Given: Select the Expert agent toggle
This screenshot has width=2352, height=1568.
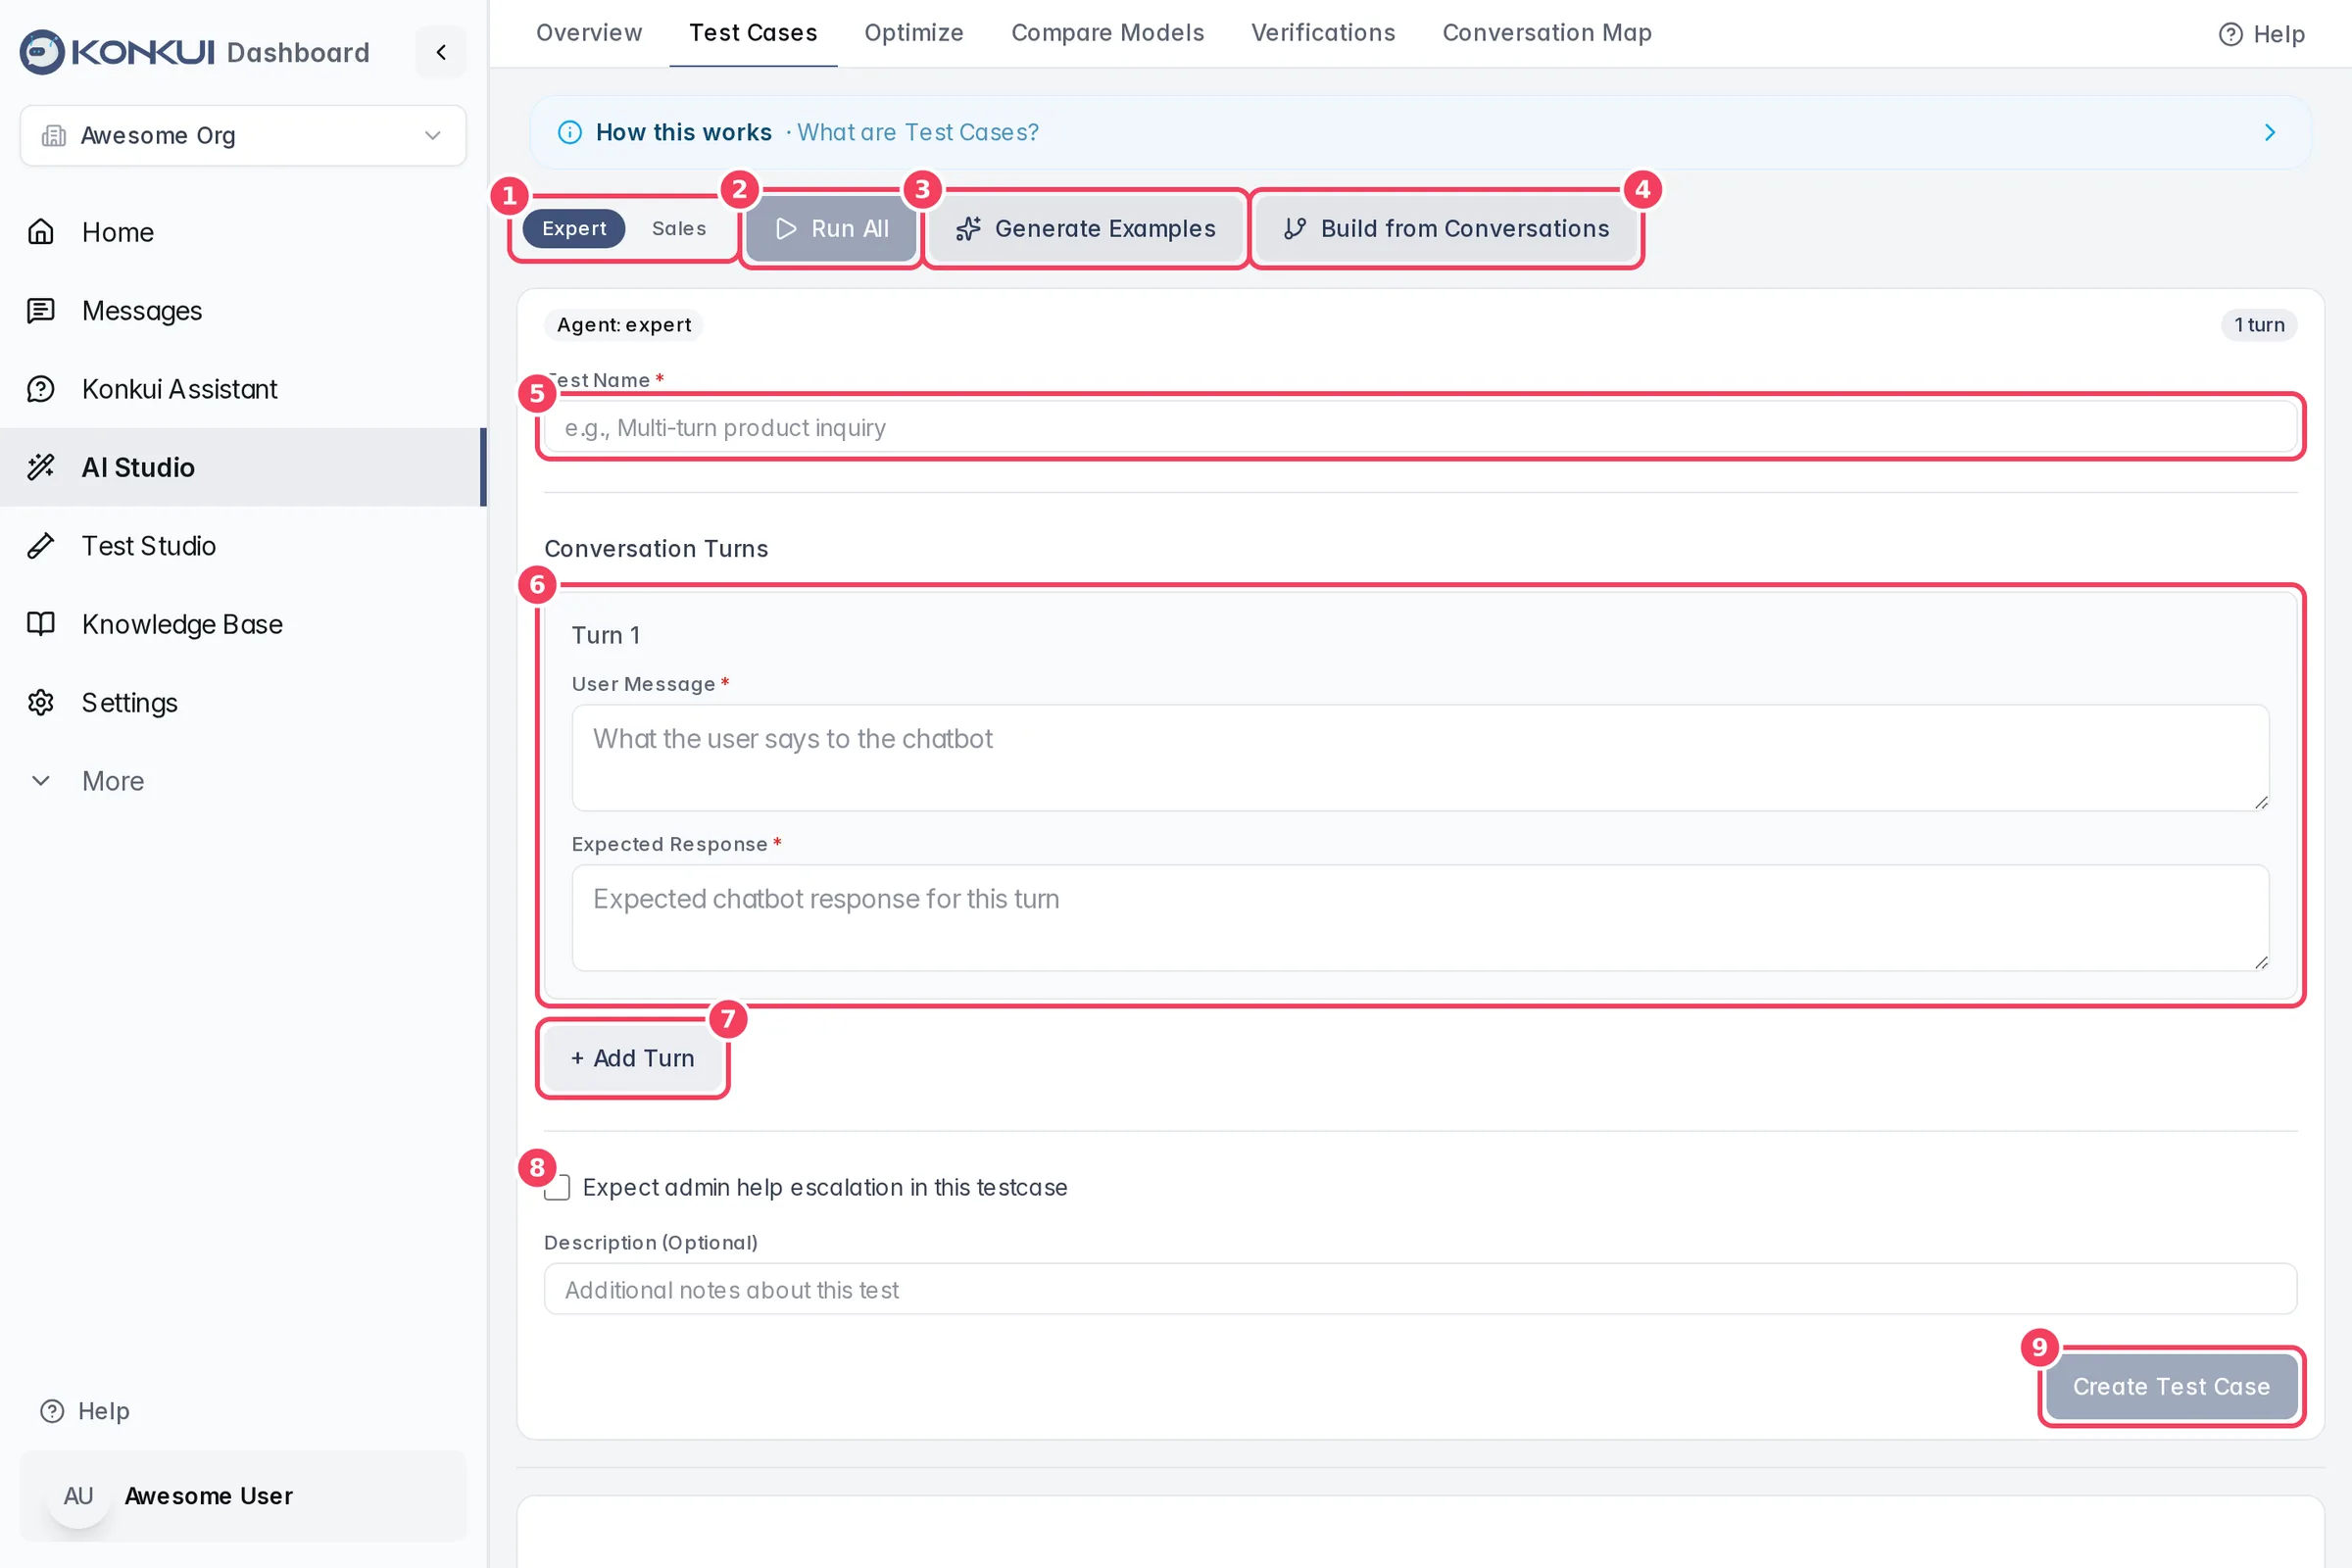Looking at the screenshot, I should (x=574, y=229).
